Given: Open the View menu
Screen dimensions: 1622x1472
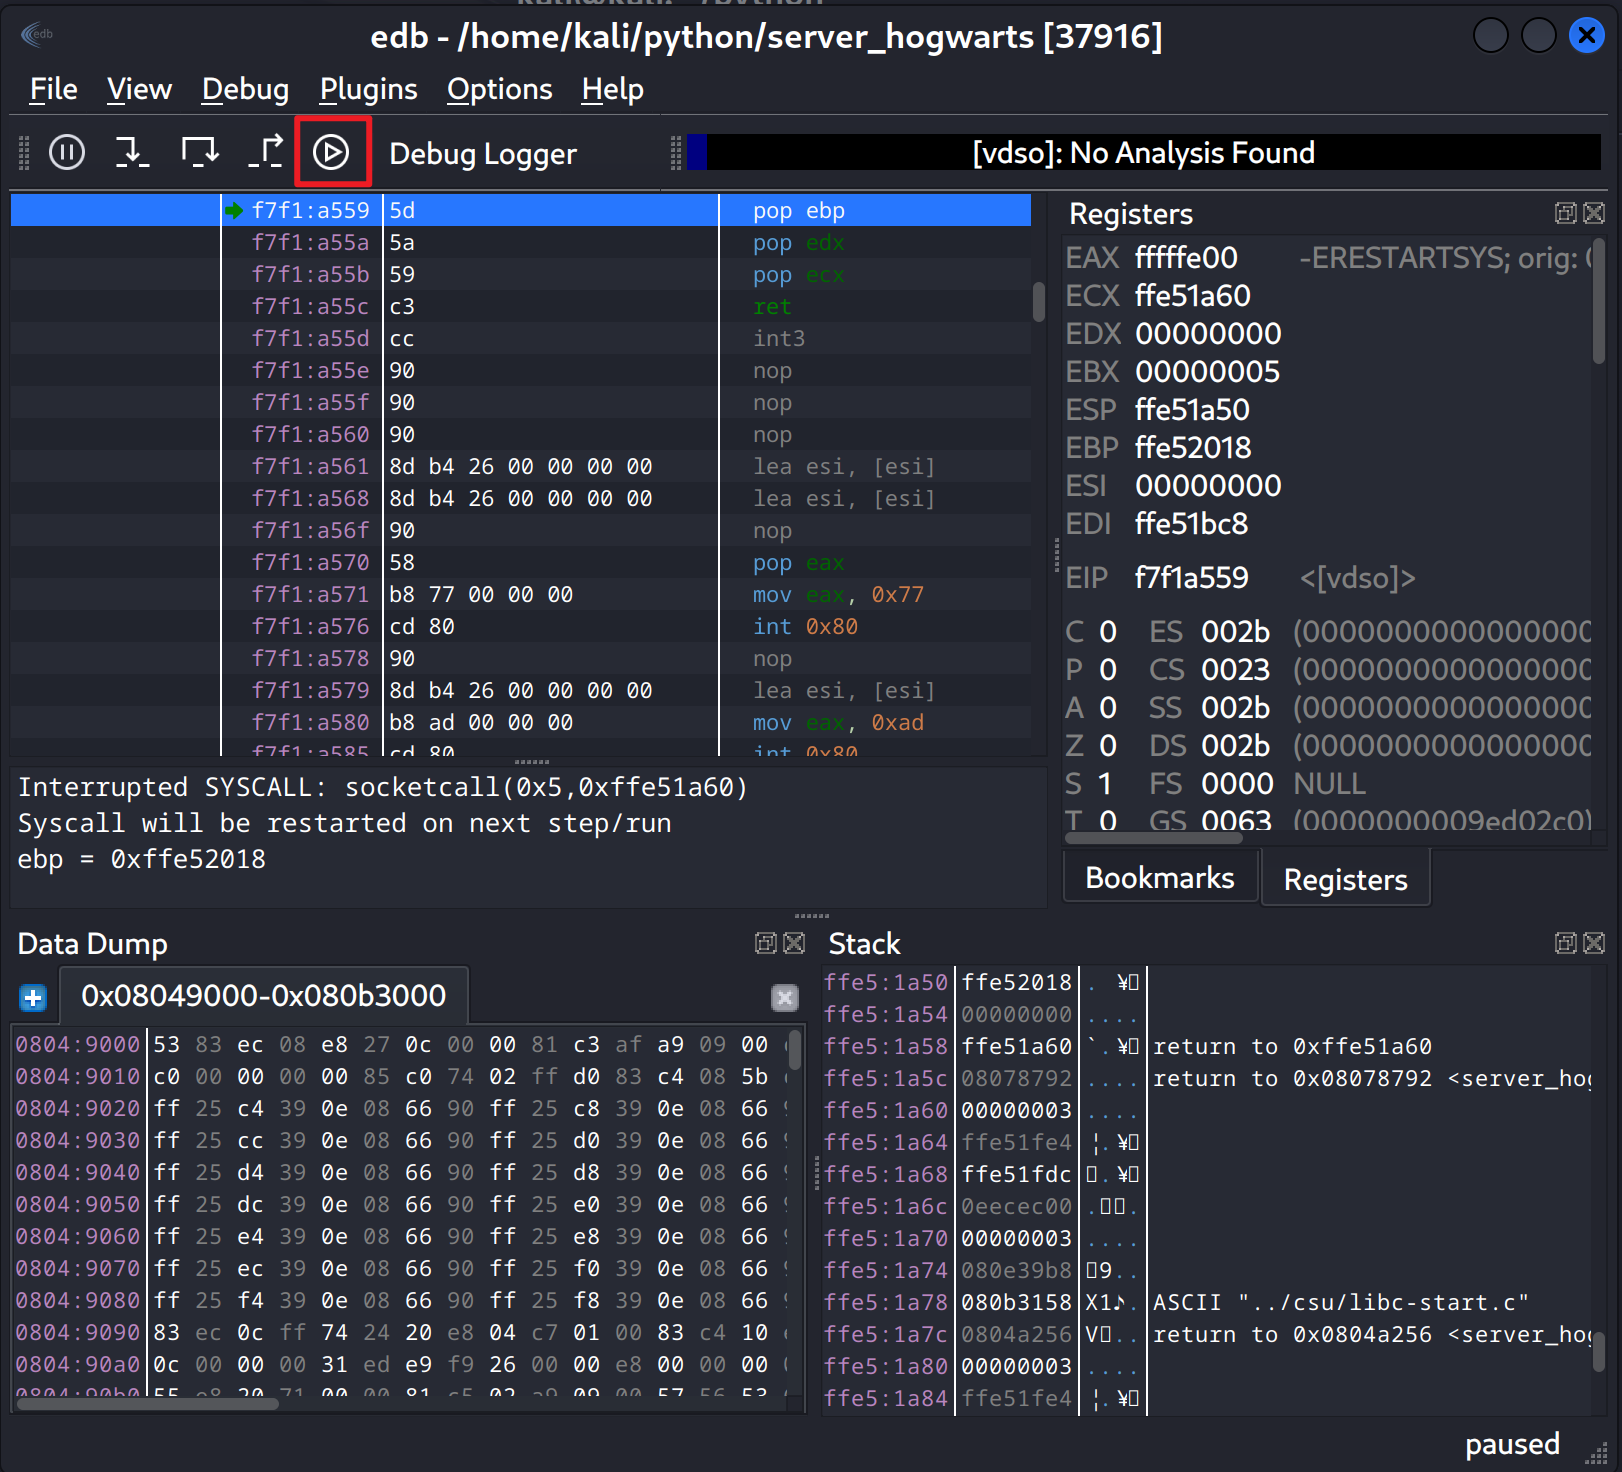Looking at the screenshot, I should (139, 89).
